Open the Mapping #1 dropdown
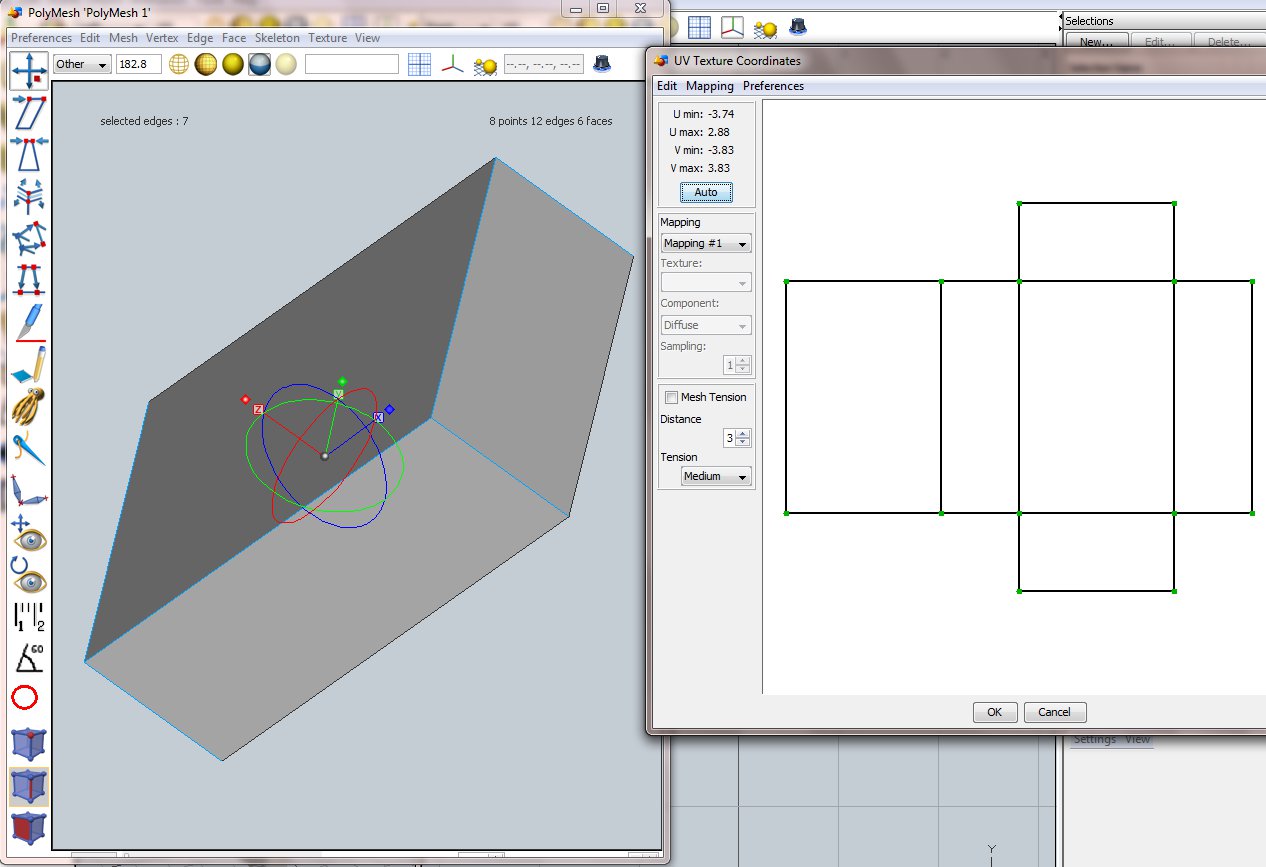The width and height of the screenshot is (1266, 867). point(706,243)
